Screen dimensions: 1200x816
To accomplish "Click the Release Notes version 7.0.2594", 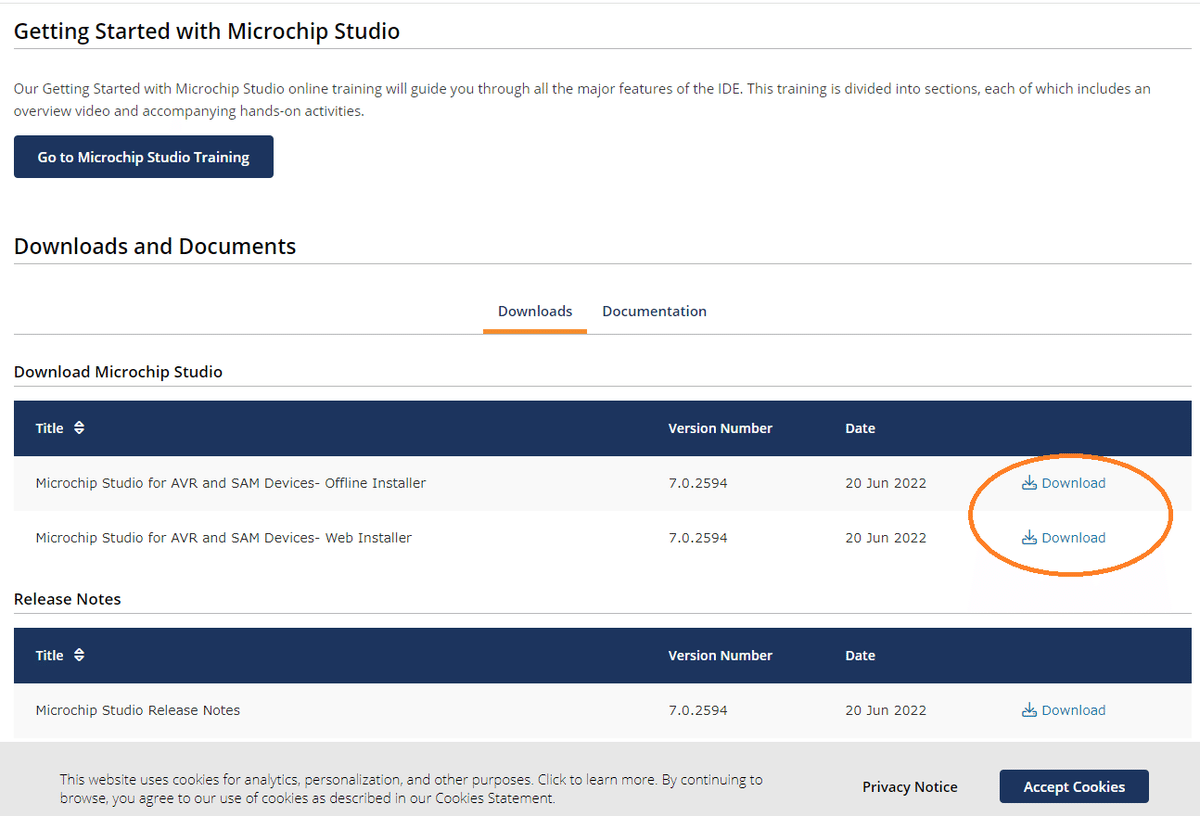I will point(698,710).
